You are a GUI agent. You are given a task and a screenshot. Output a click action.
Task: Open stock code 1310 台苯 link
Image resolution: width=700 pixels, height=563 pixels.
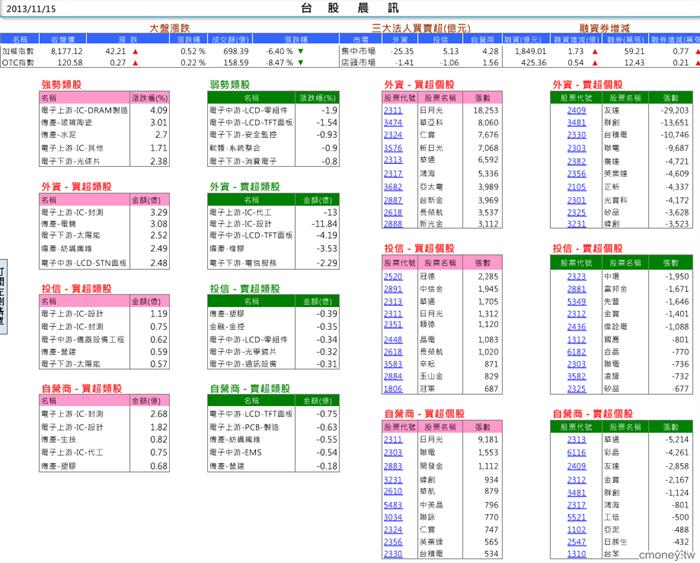tap(576, 553)
